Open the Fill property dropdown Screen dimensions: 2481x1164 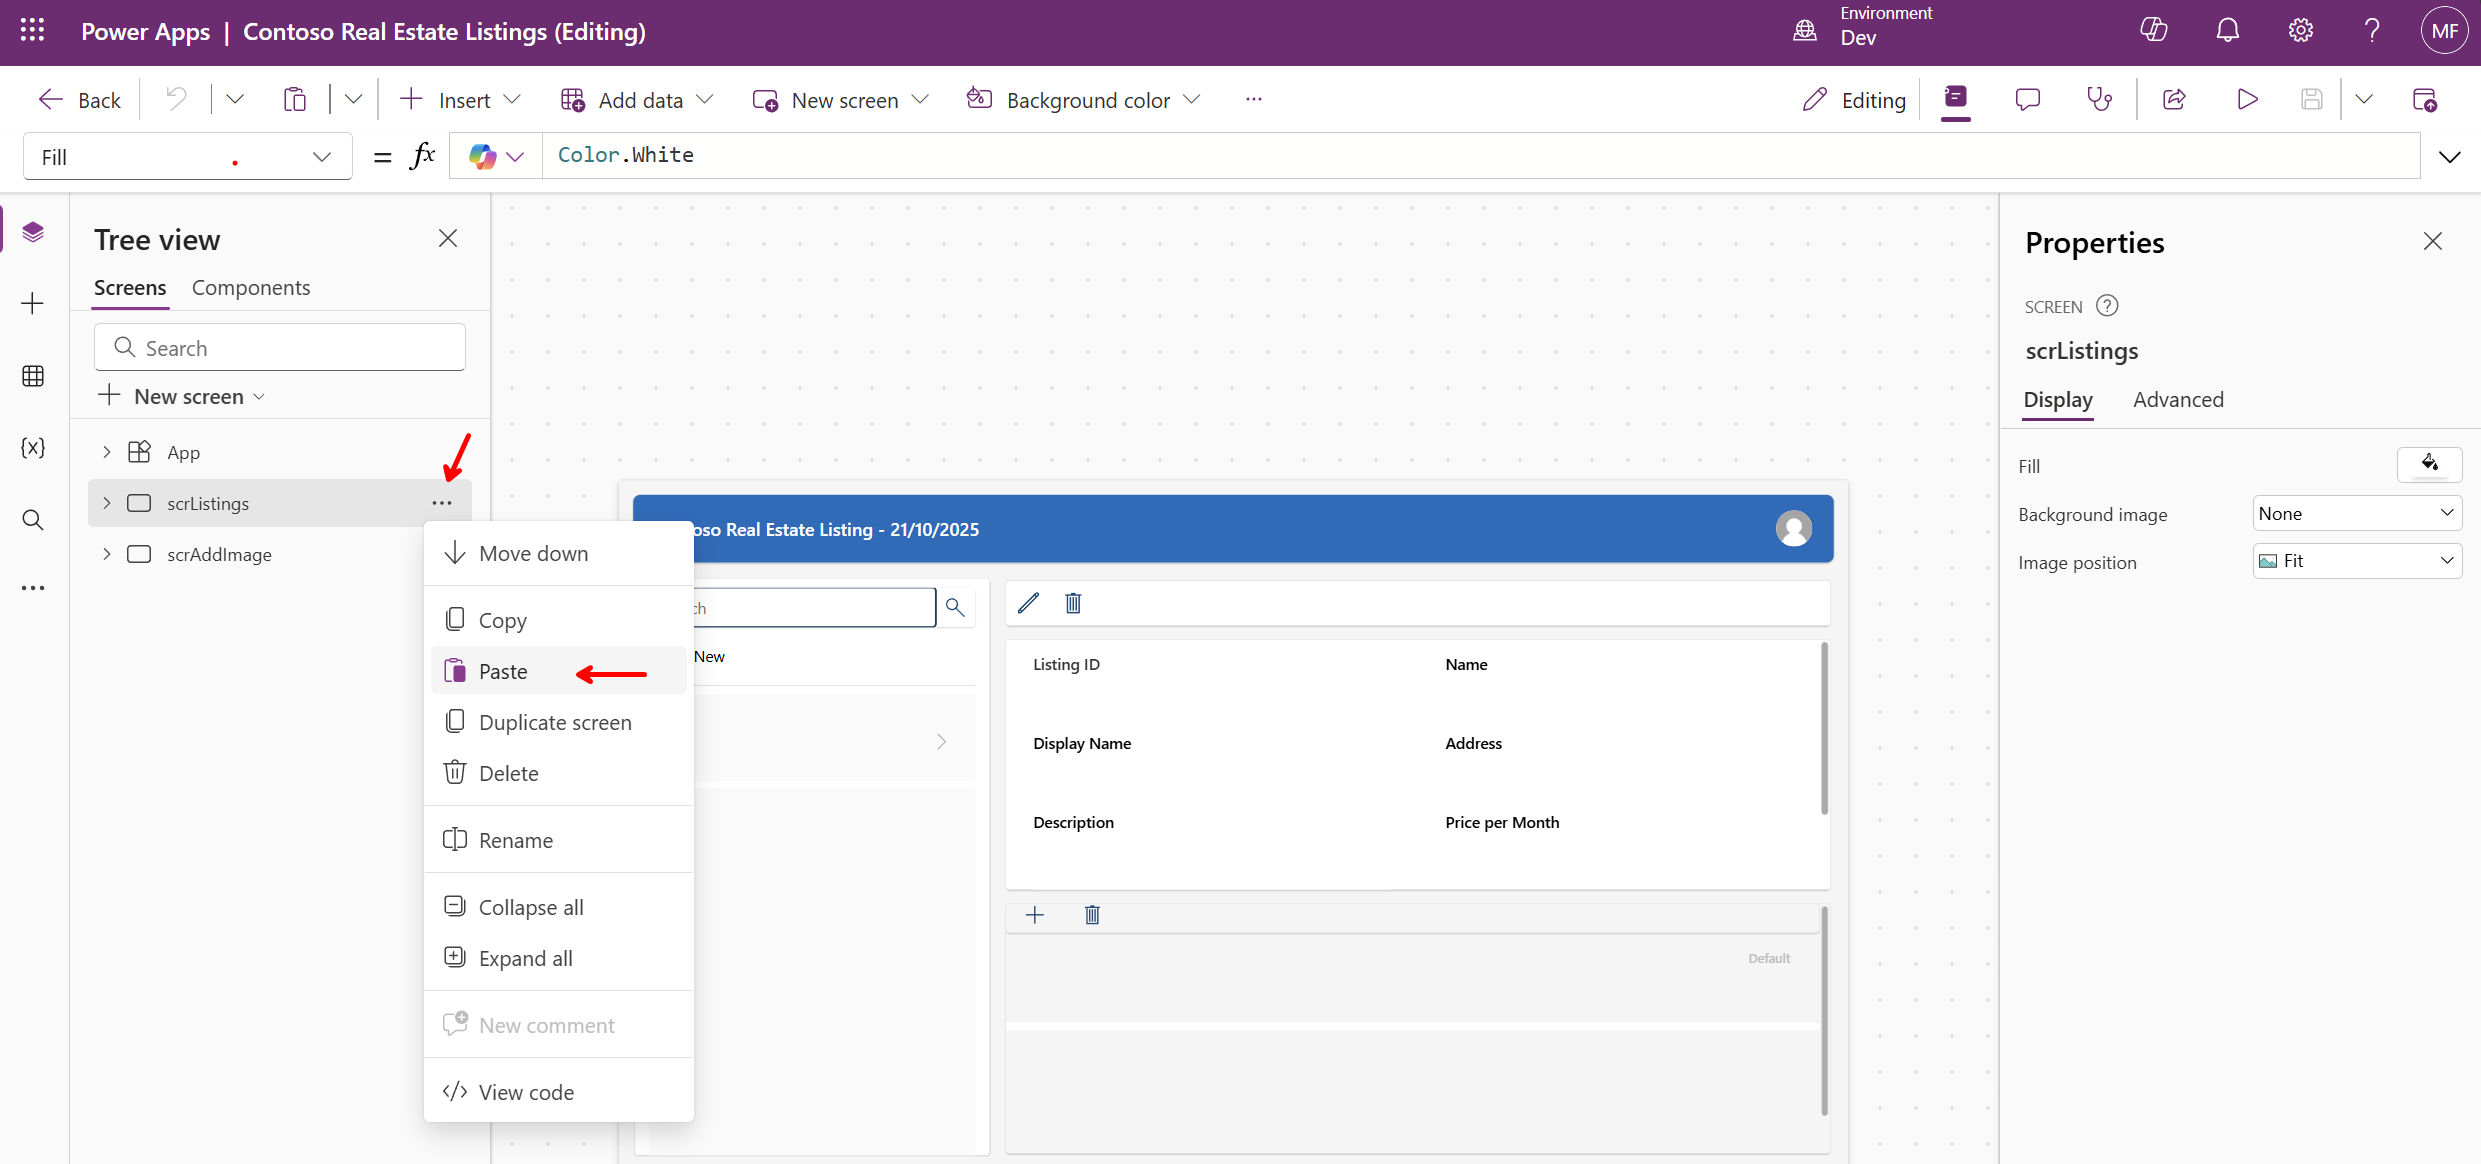(321, 157)
